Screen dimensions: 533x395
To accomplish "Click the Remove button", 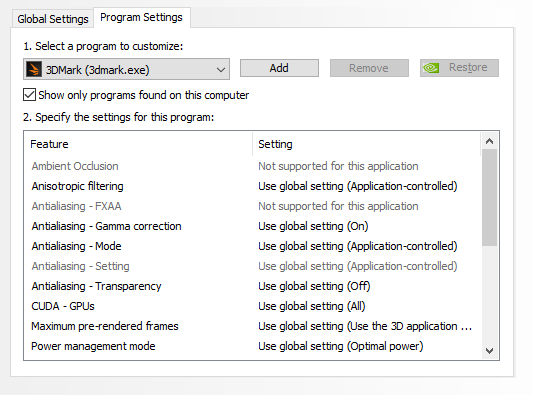I will click(369, 68).
